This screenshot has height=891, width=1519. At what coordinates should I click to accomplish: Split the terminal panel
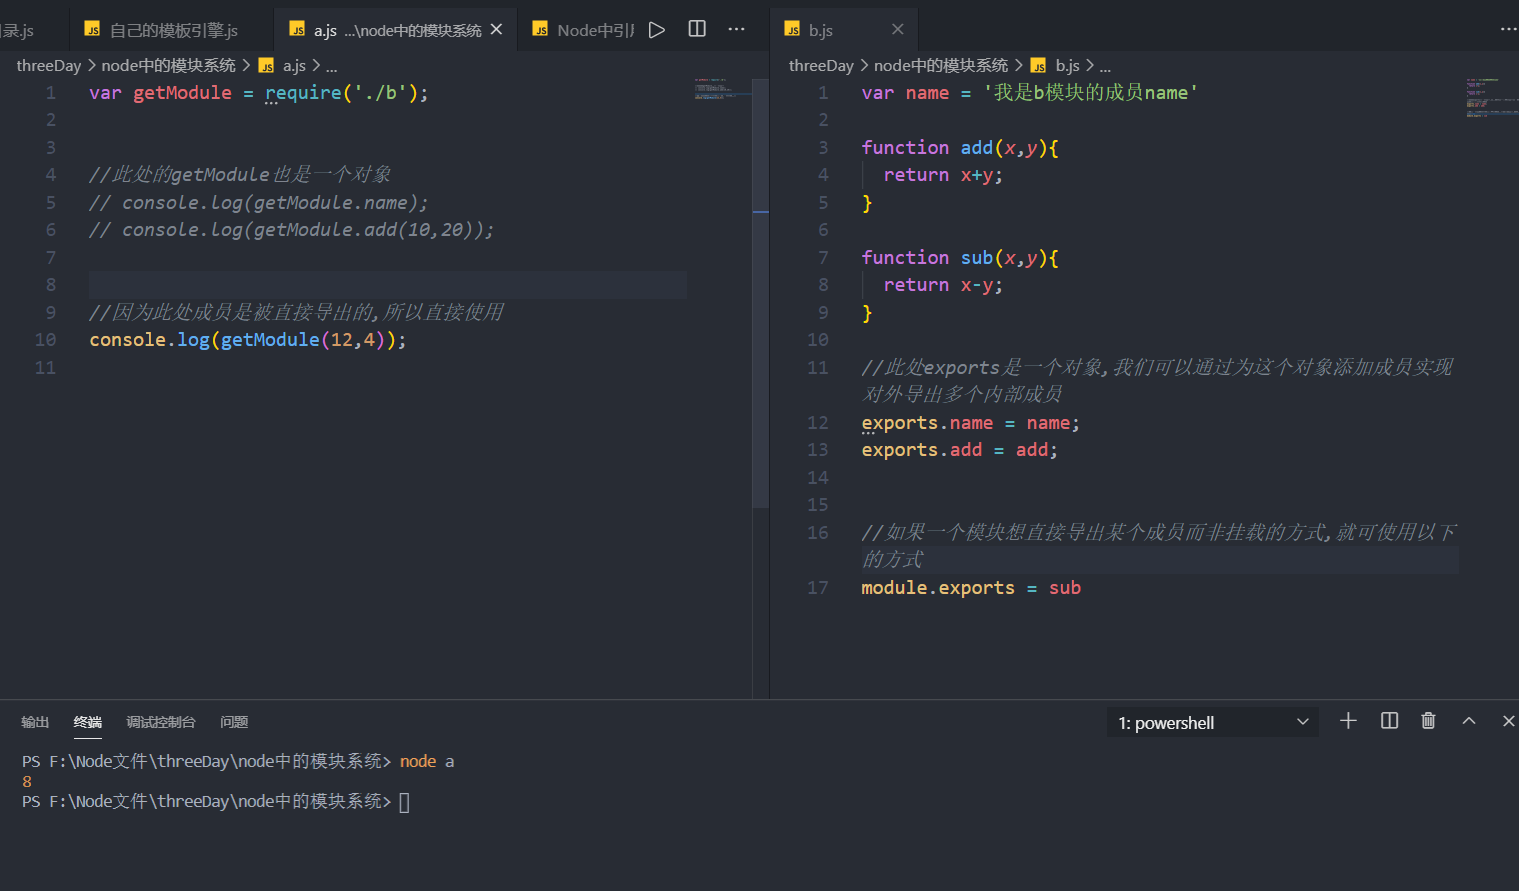click(1389, 721)
